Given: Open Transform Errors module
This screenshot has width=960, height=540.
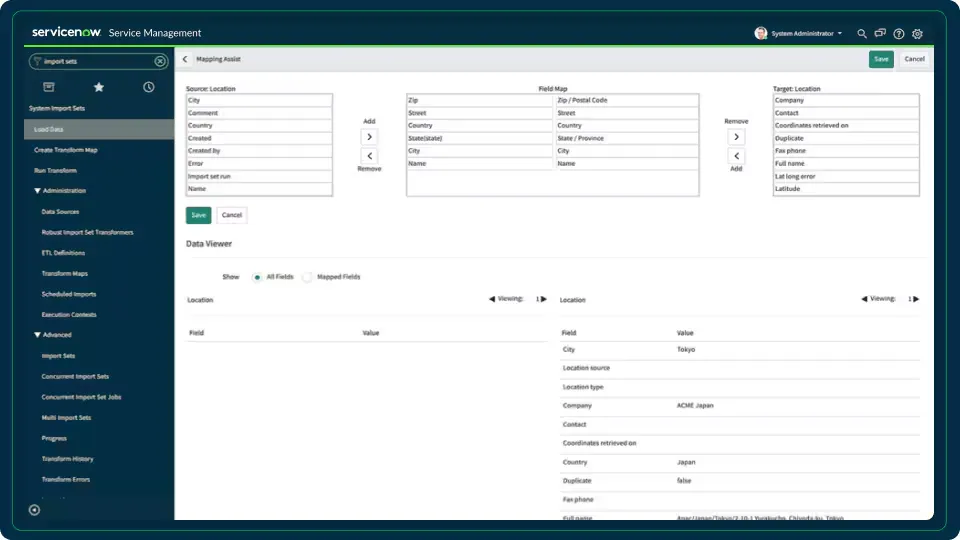Looking at the screenshot, I should pyautogui.click(x=66, y=479).
